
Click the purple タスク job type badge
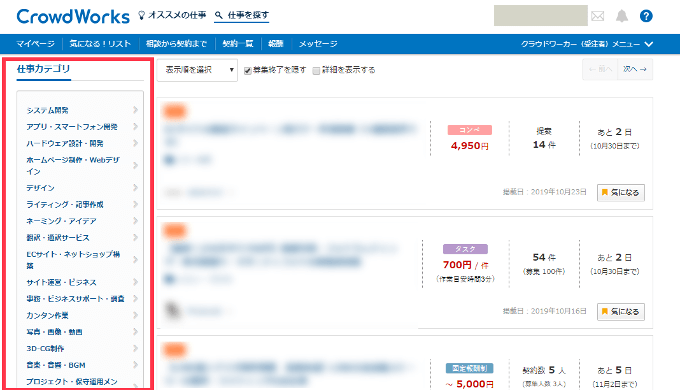pyautogui.click(x=465, y=249)
